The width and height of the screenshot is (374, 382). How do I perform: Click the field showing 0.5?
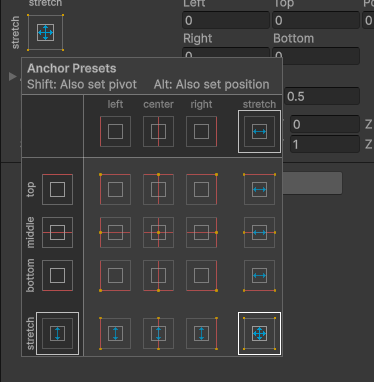[x=322, y=96]
